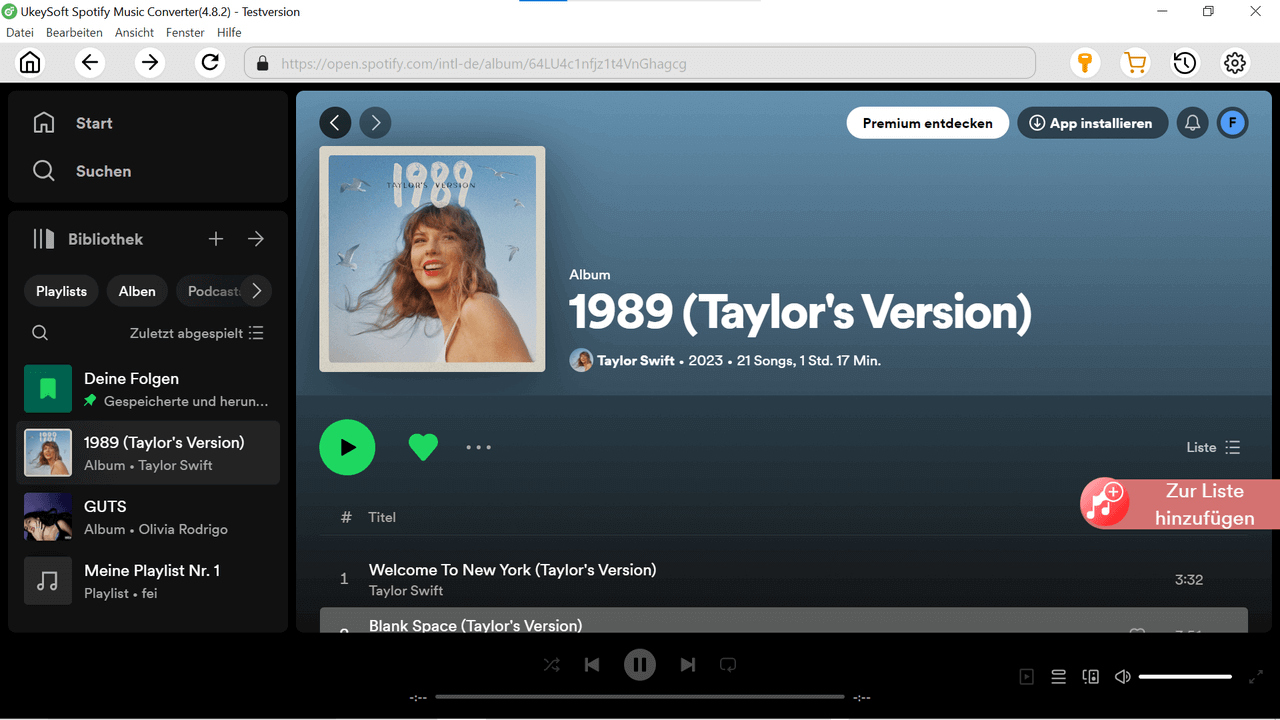Select track Blank Space (Taylor's Version)
The width and height of the screenshot is (1280, 720).
[784, 620]
